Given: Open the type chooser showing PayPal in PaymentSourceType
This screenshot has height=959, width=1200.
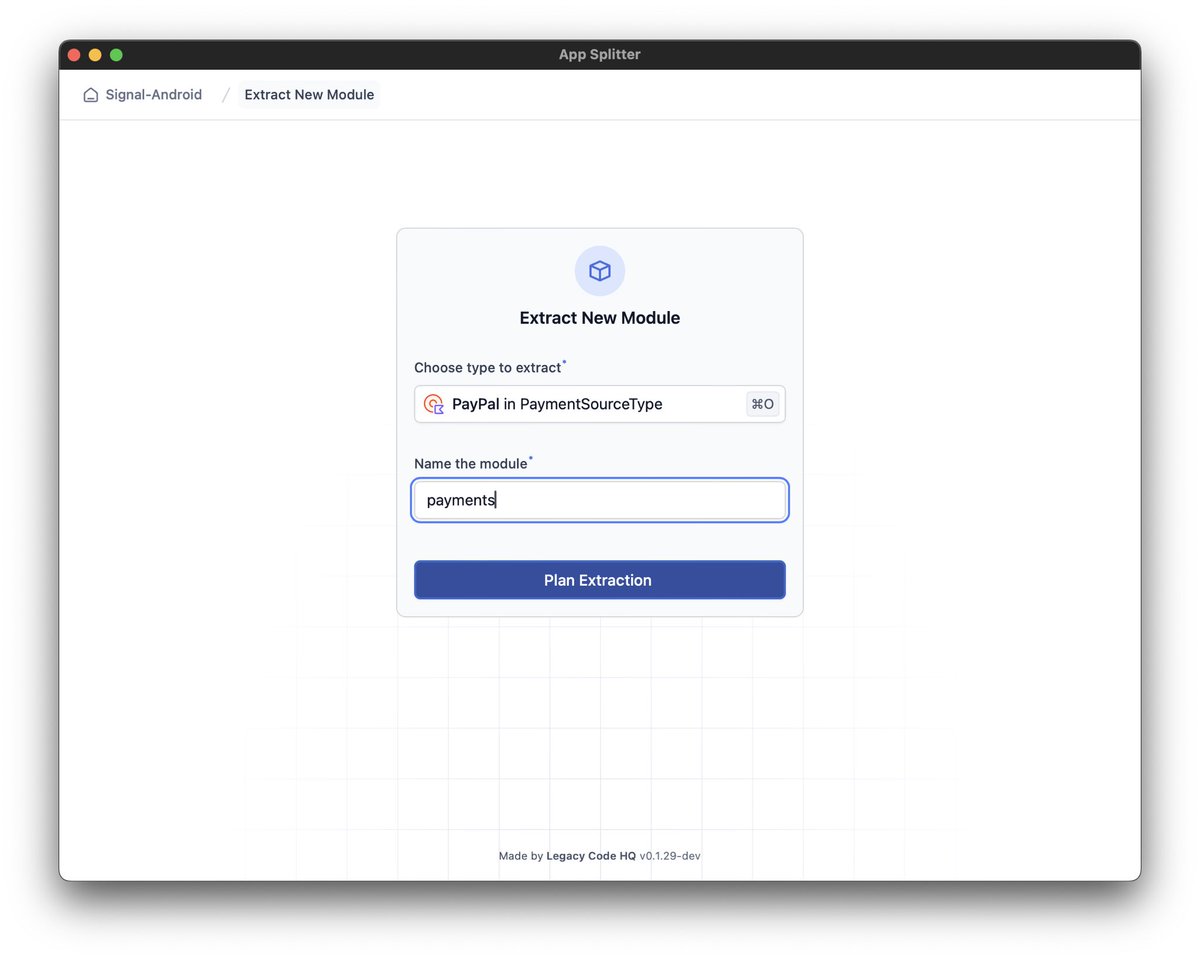Looking at the screenshot, I should (x=600, y=404).
